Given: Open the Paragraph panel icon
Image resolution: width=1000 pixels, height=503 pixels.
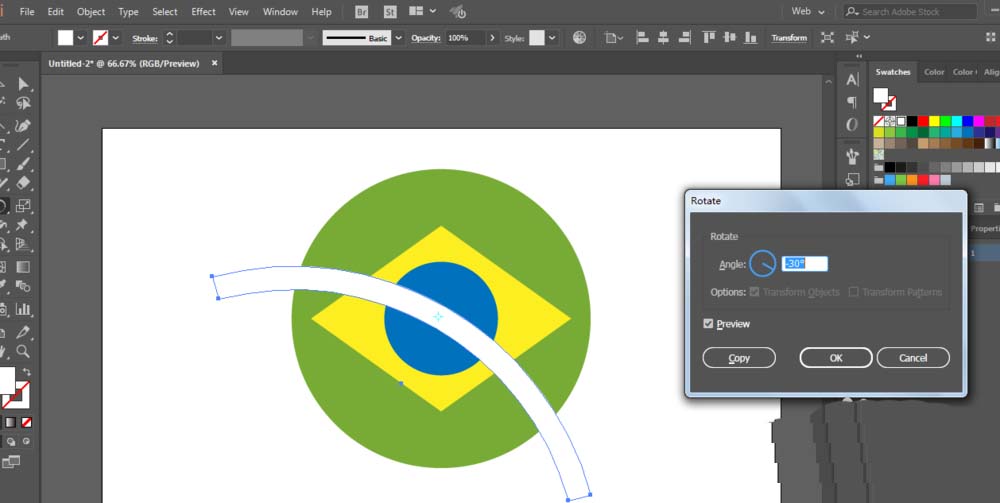Looking at the screenshot, I should pos(852,102).
